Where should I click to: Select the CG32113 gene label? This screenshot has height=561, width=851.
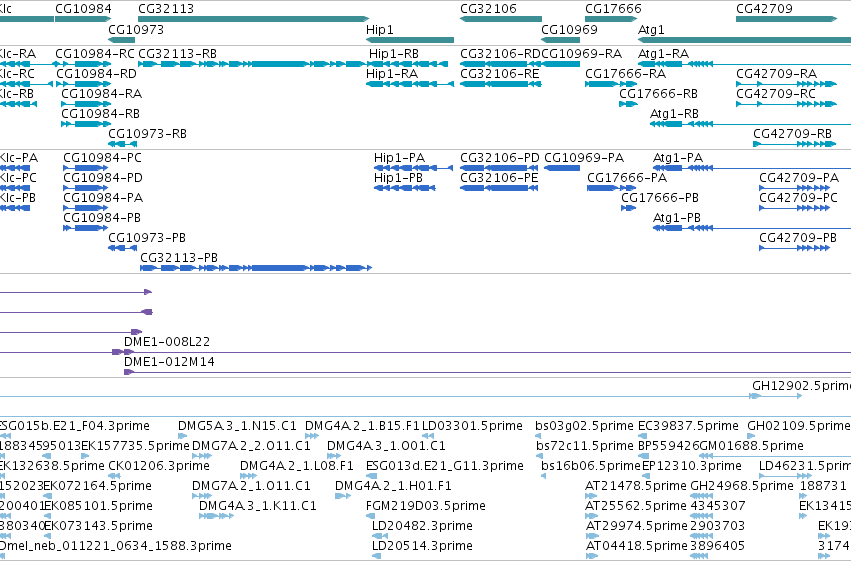[166, 9]
